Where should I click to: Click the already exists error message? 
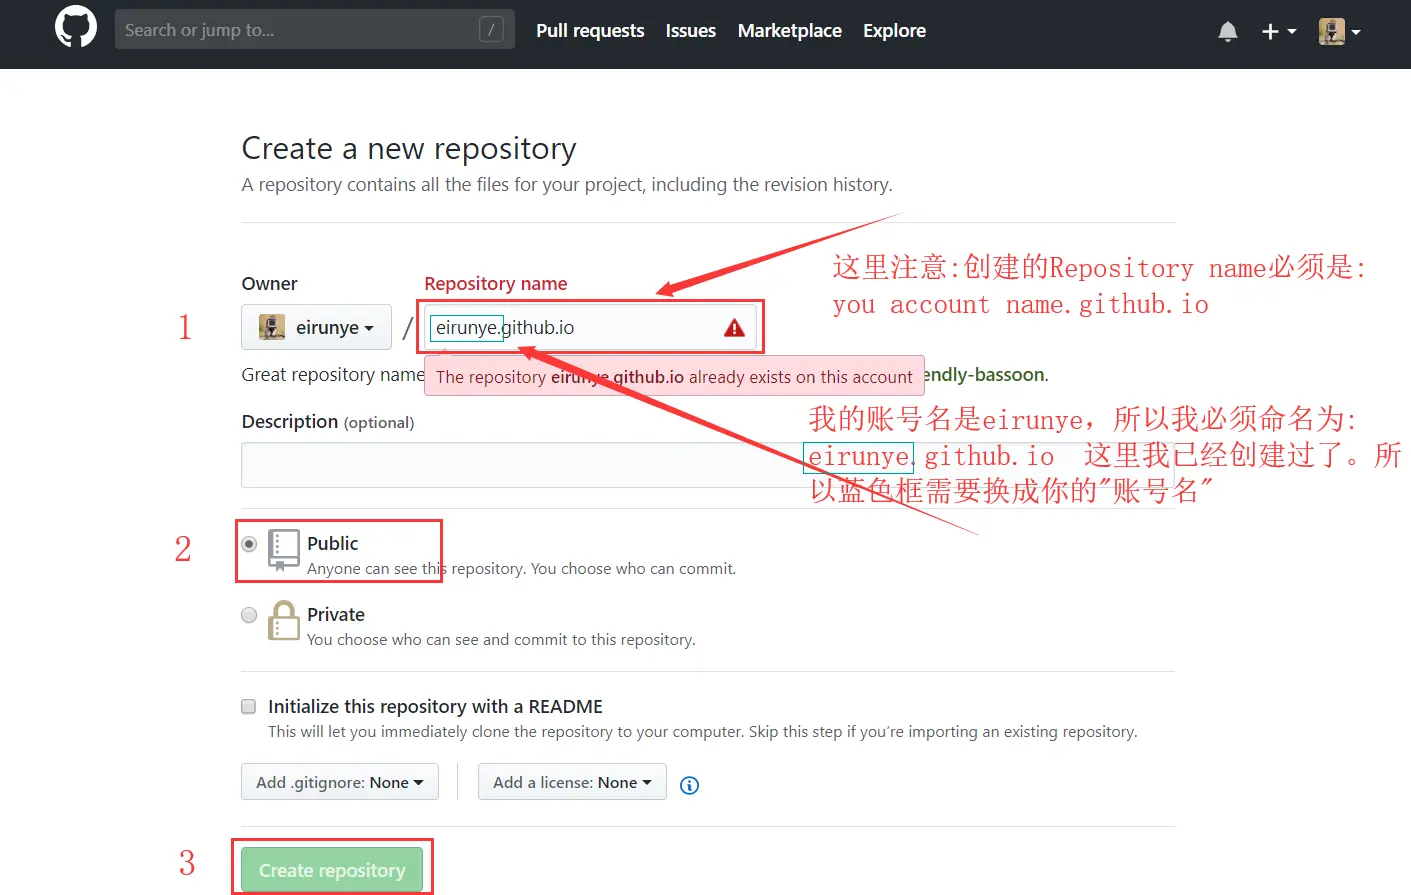click(674, 376)
